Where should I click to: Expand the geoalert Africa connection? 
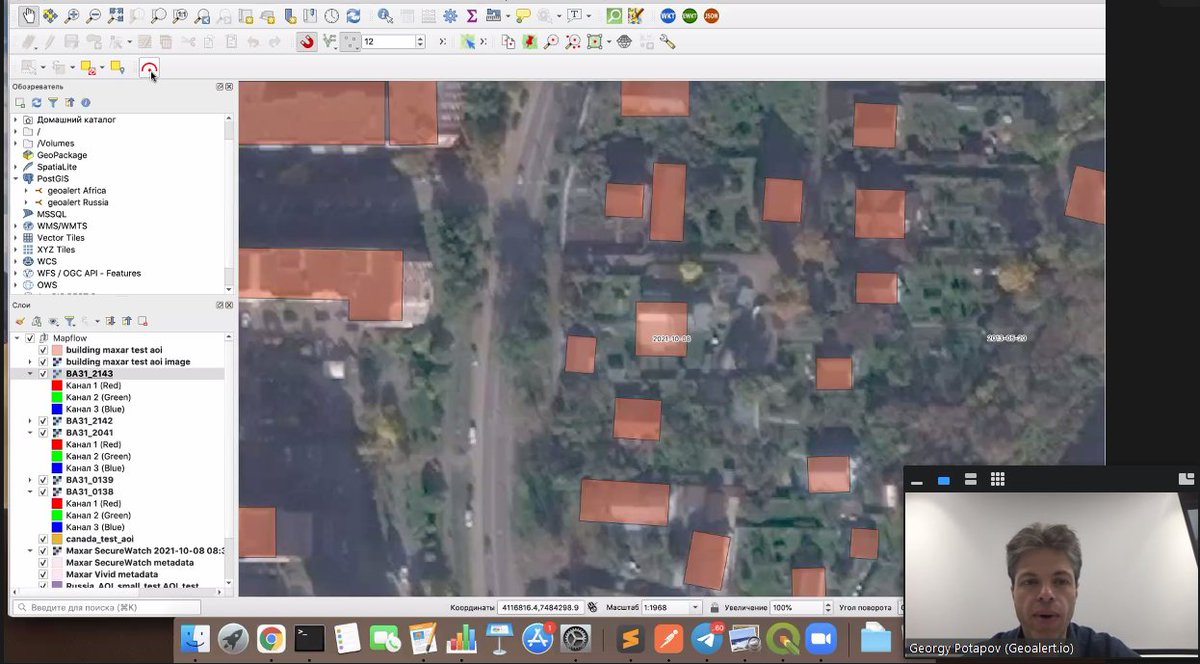pyautogui.click(x=27, y=190)
